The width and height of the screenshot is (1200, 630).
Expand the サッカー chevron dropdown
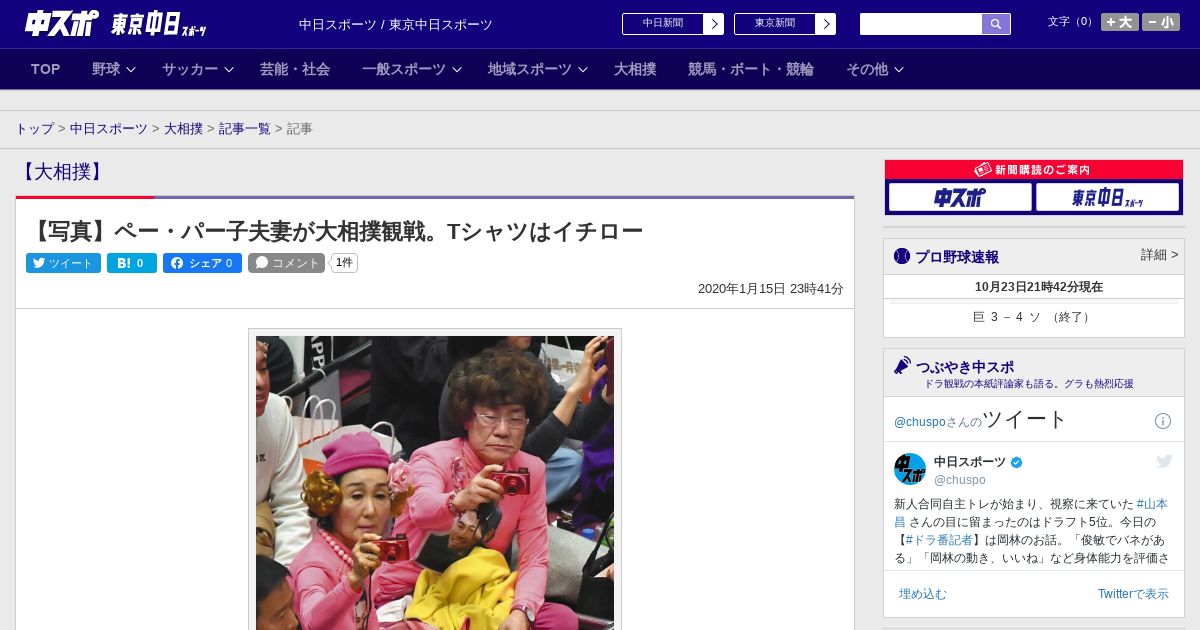(229, 69)
